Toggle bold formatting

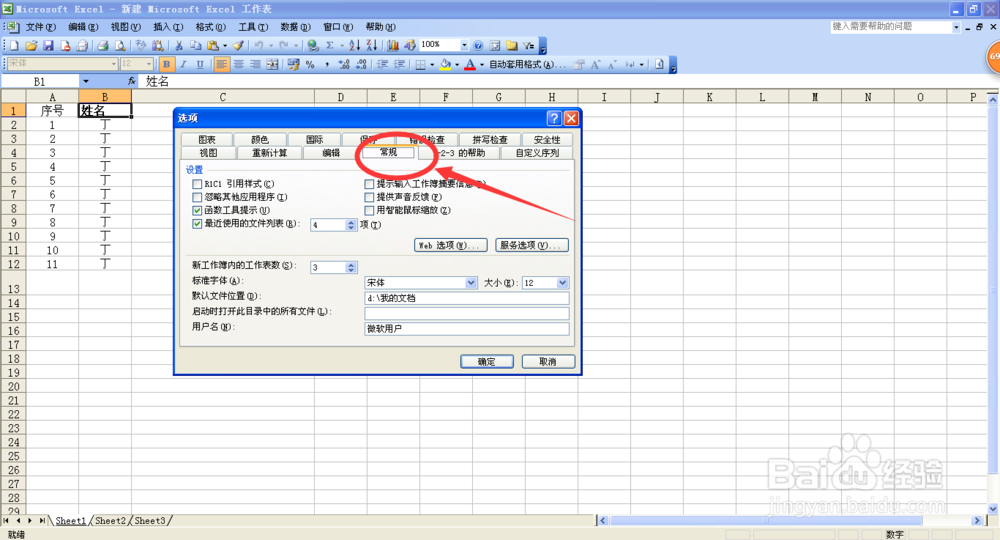166,64
